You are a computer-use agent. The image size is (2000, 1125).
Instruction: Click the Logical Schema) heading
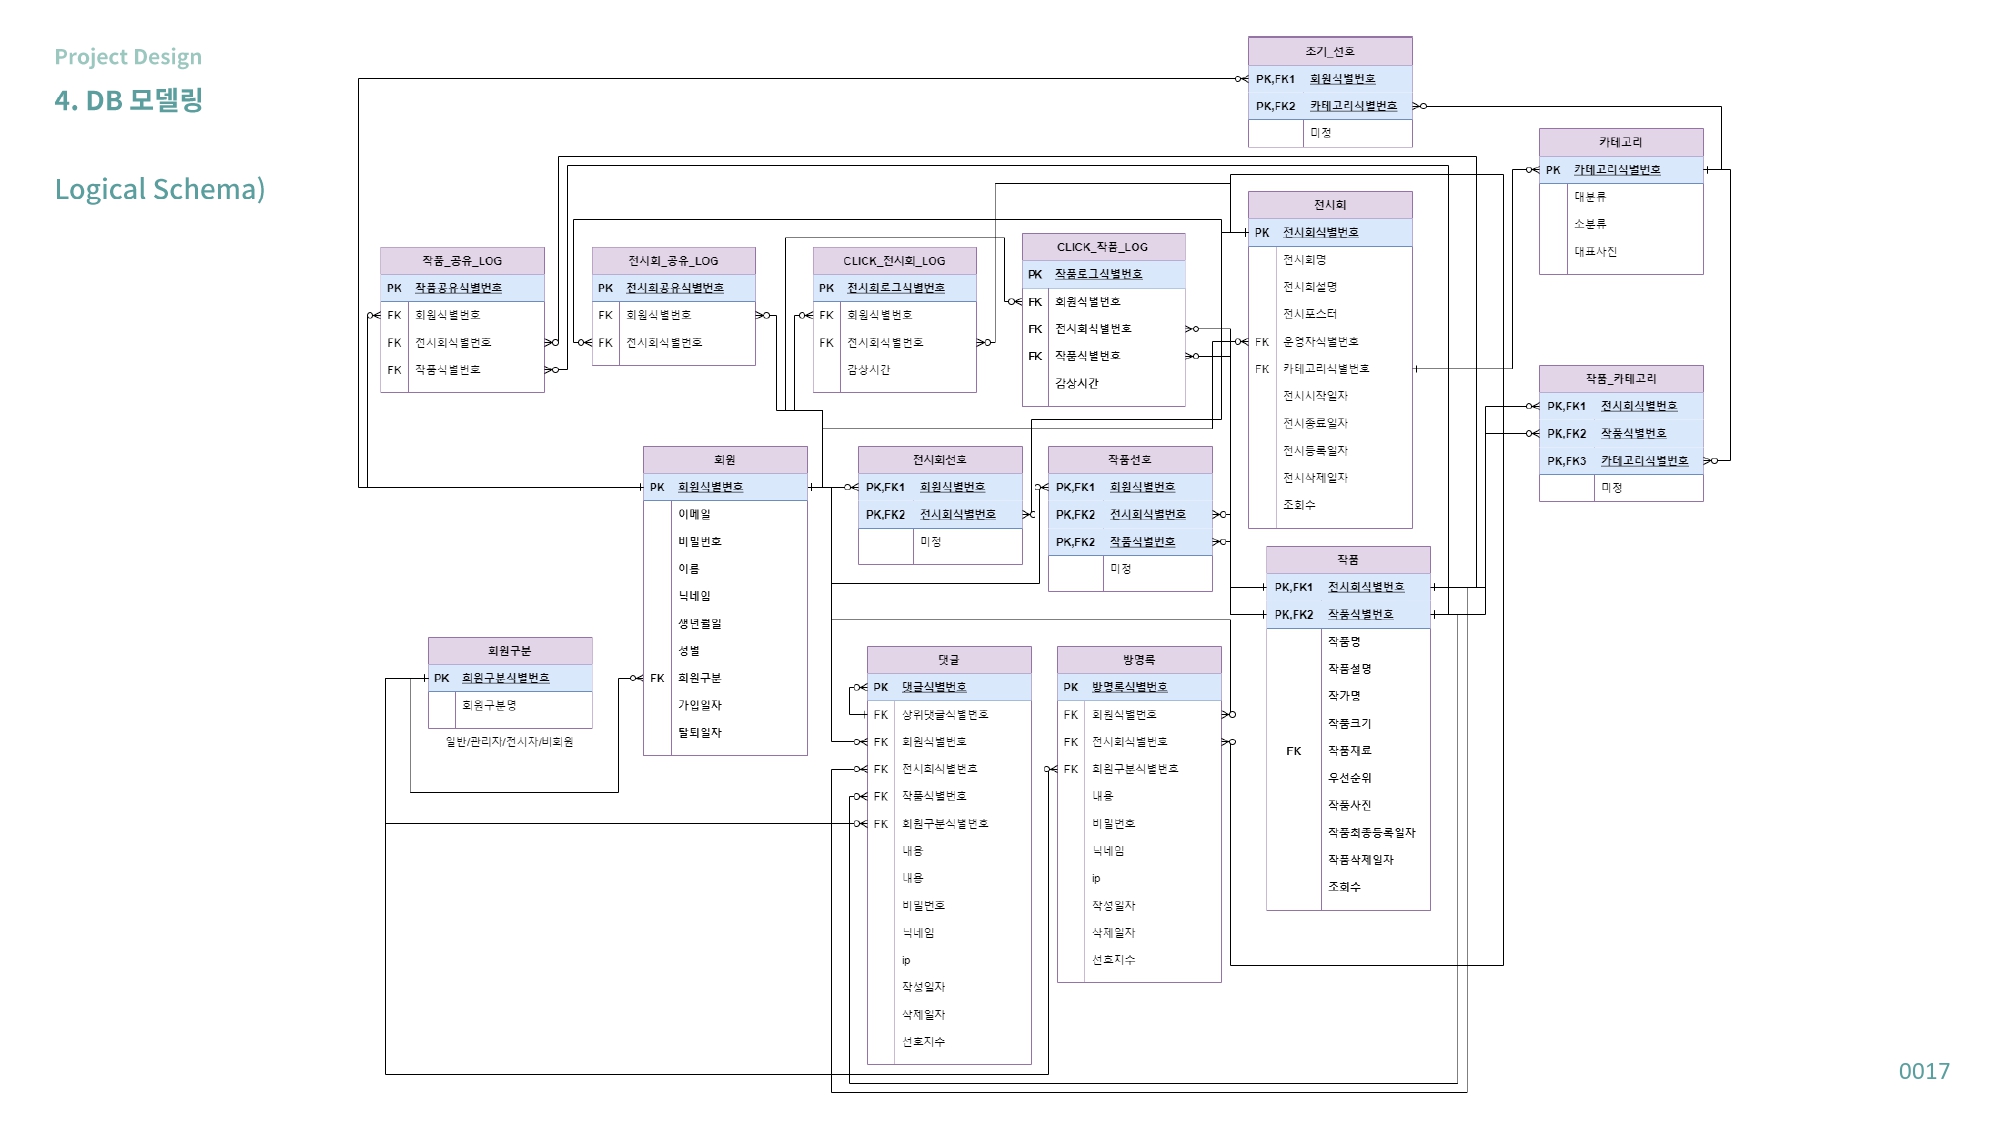coord(160,189)
